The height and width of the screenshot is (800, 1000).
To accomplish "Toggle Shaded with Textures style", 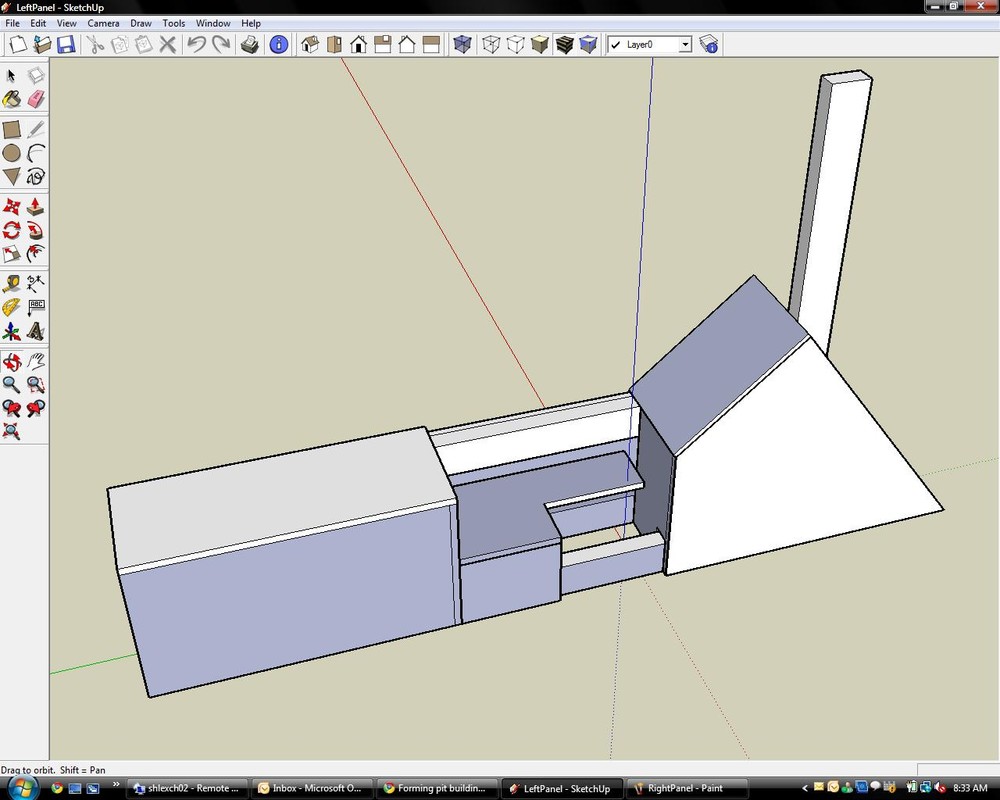I will coord(564,44).
